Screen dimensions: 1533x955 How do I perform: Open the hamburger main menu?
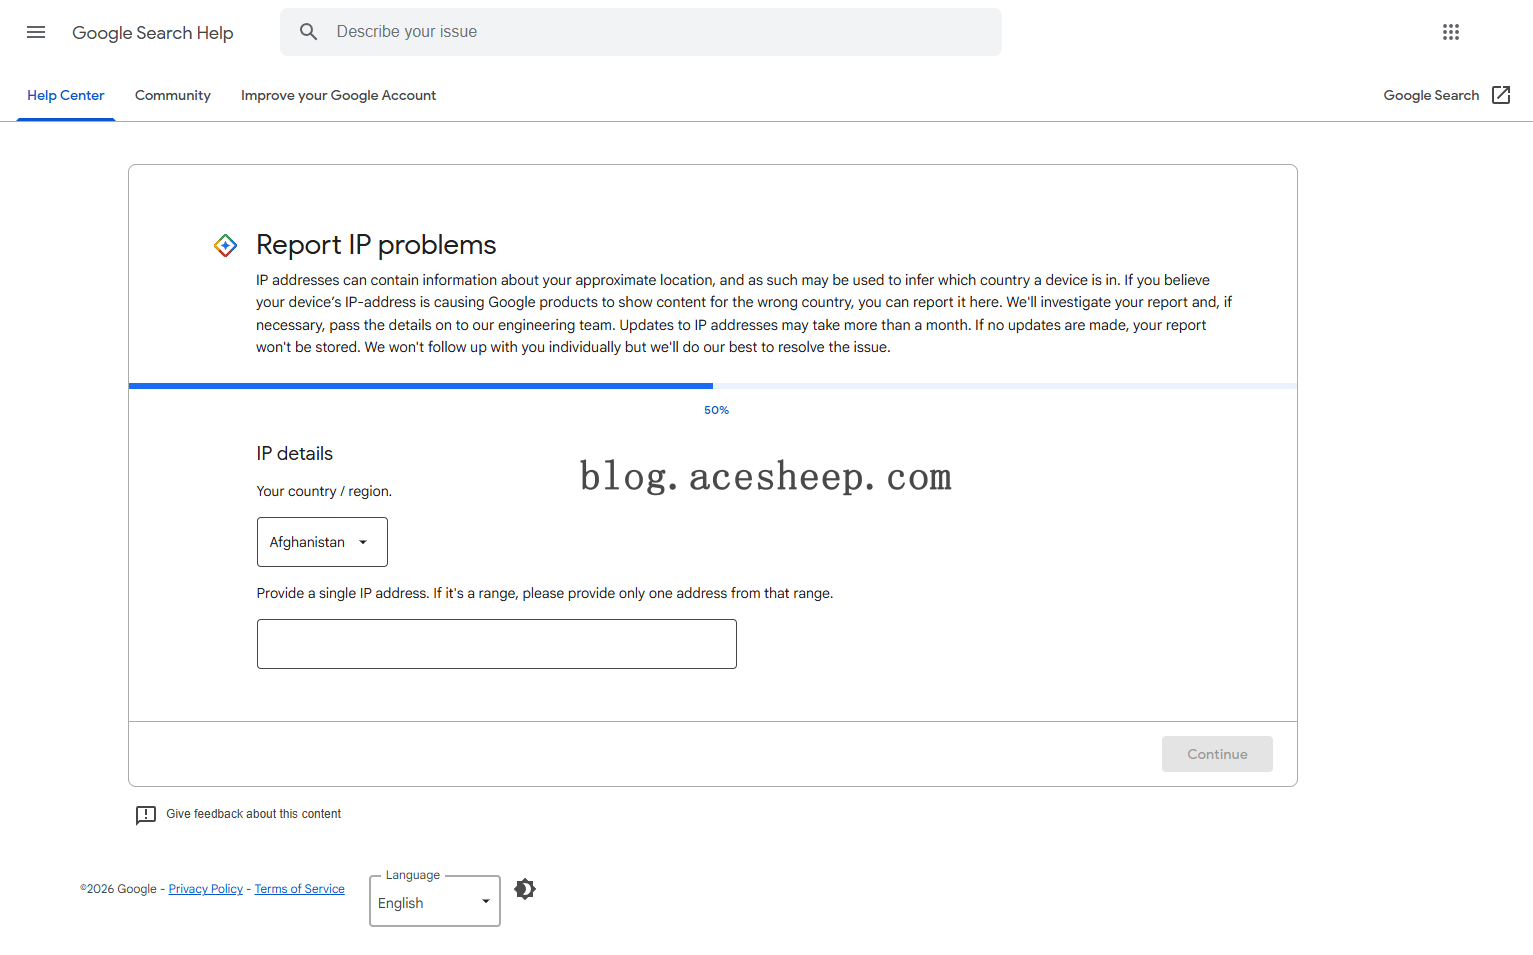pyautogui.click(x=36, y=32)
